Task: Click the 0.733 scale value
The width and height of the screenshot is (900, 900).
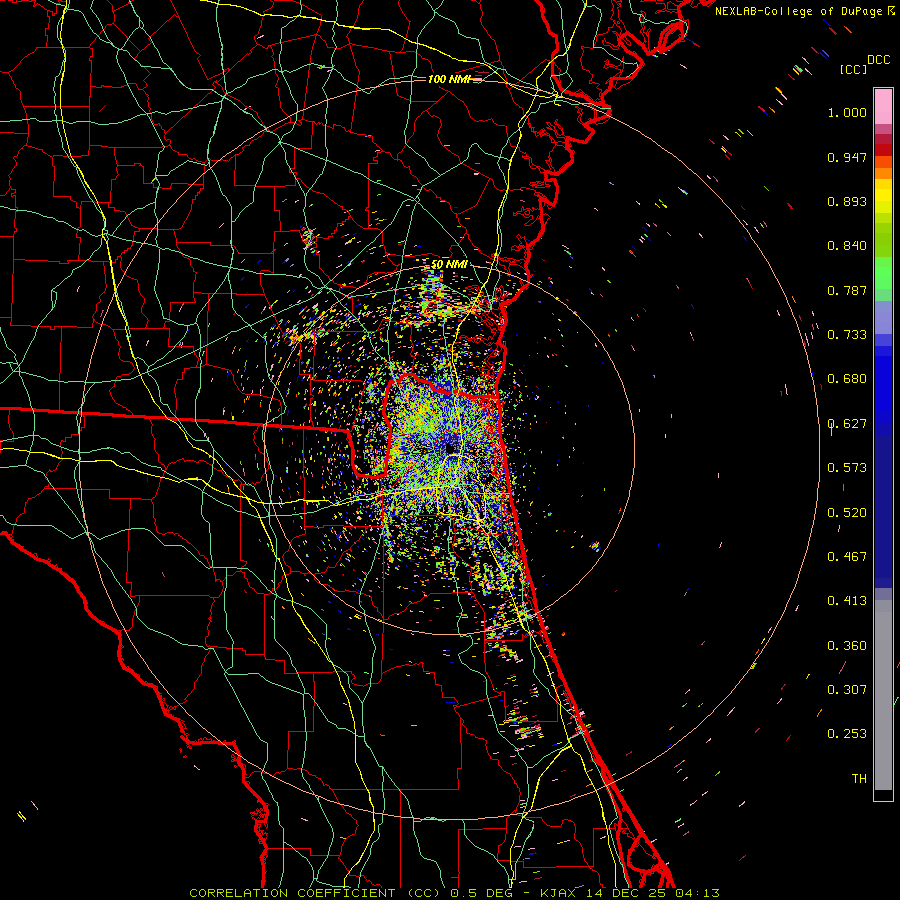Action: 847,335
